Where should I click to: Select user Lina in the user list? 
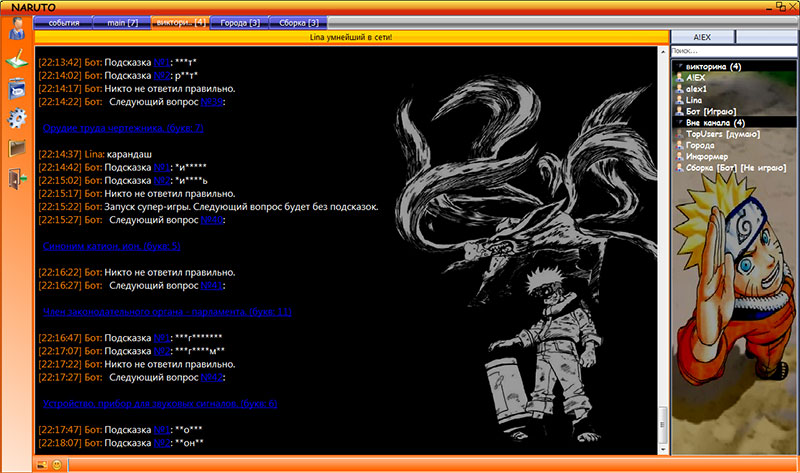coord(695,100)
